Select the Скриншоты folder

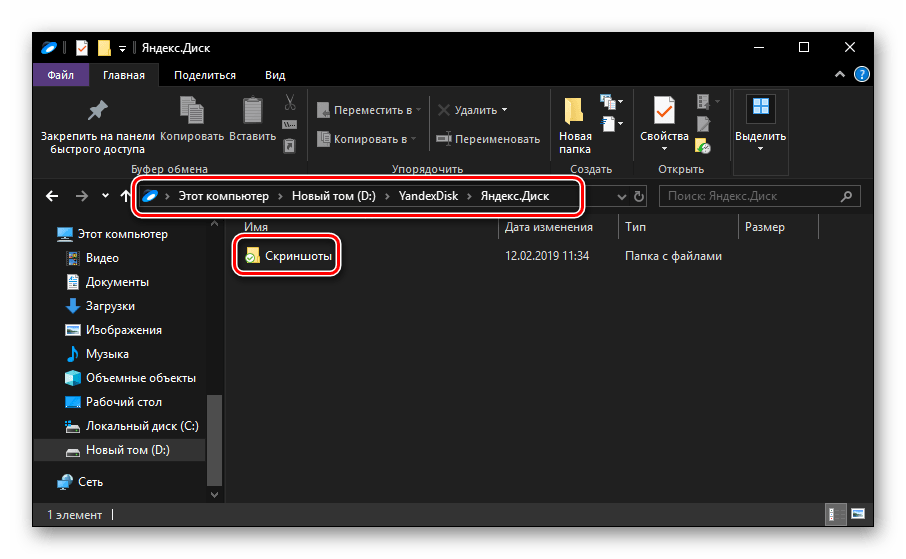click(289, 256)
